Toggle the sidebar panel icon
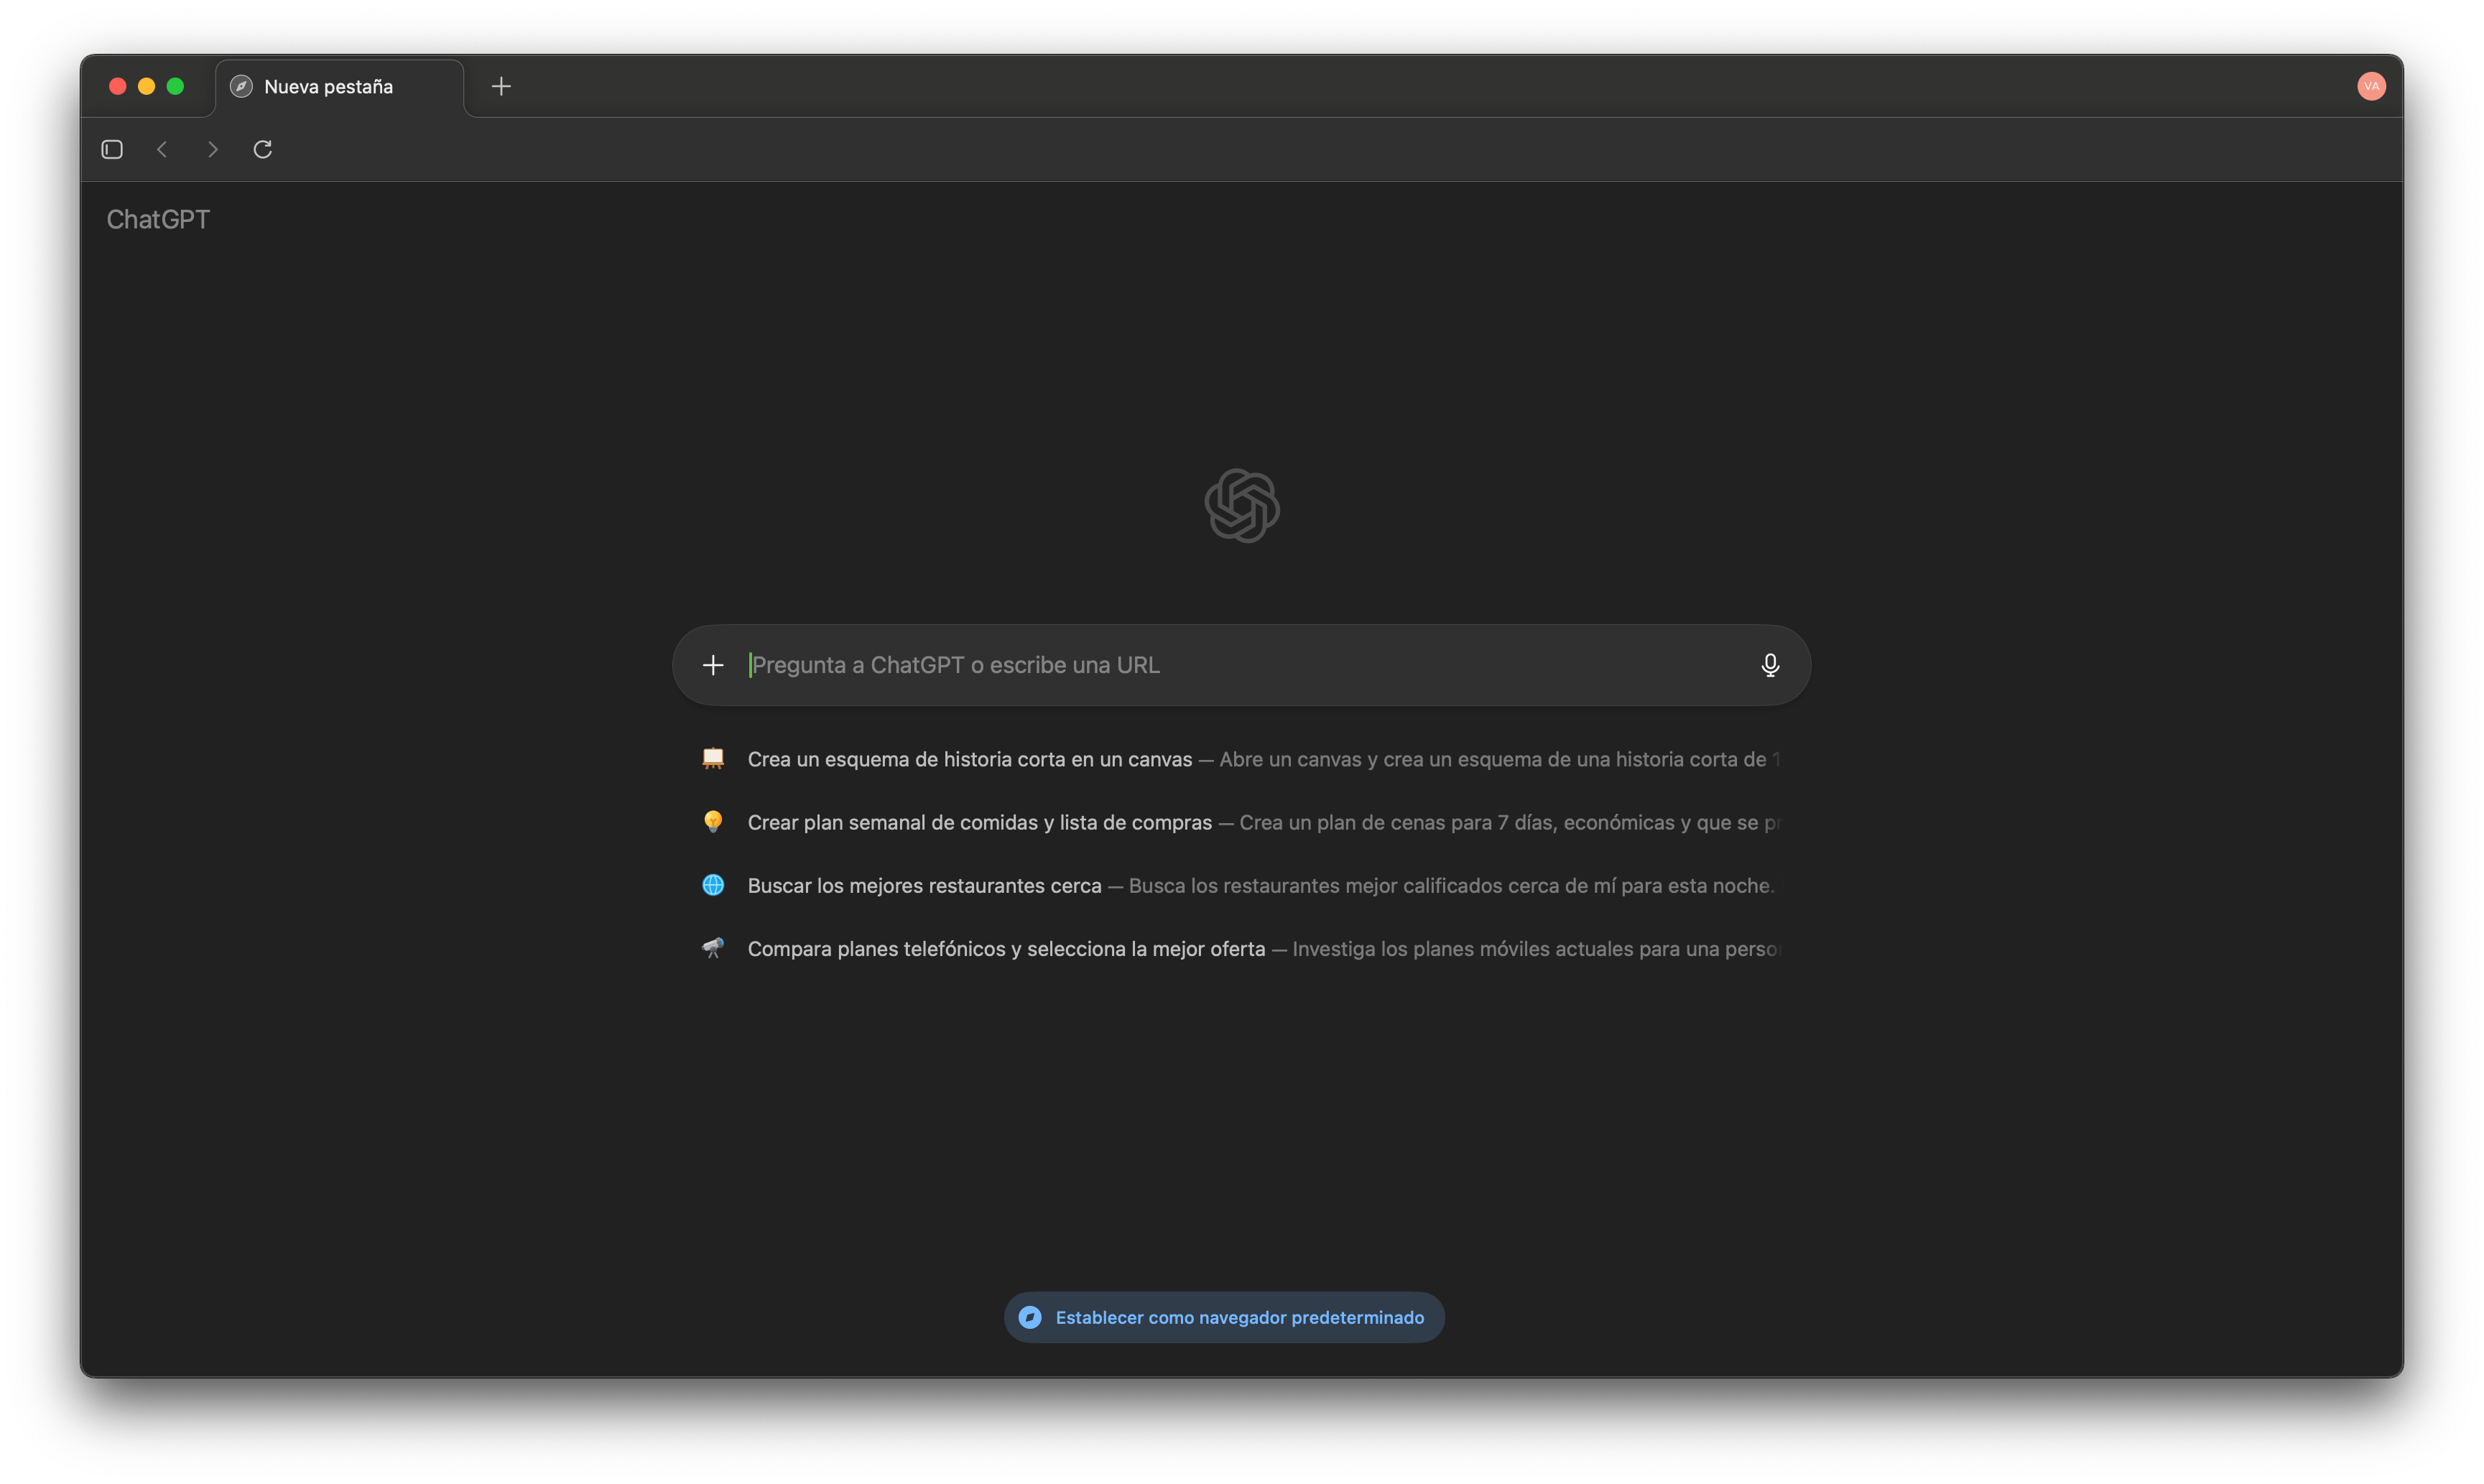Image resolution: width=2484 pixels, height=1484 pixels. point(112,149)
